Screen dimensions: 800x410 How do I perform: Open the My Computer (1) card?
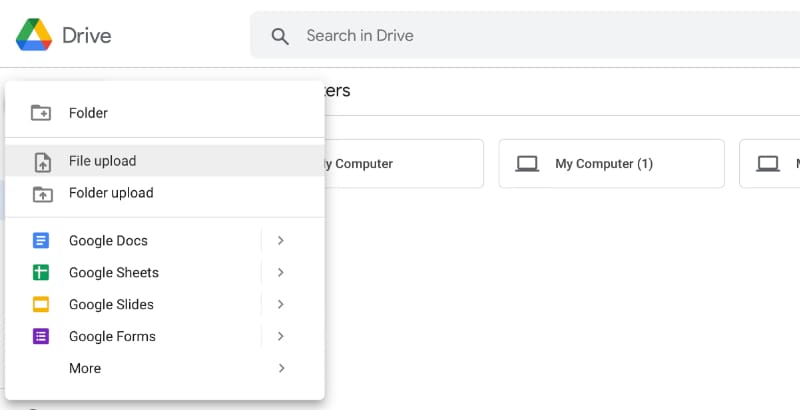click(611, 164)
